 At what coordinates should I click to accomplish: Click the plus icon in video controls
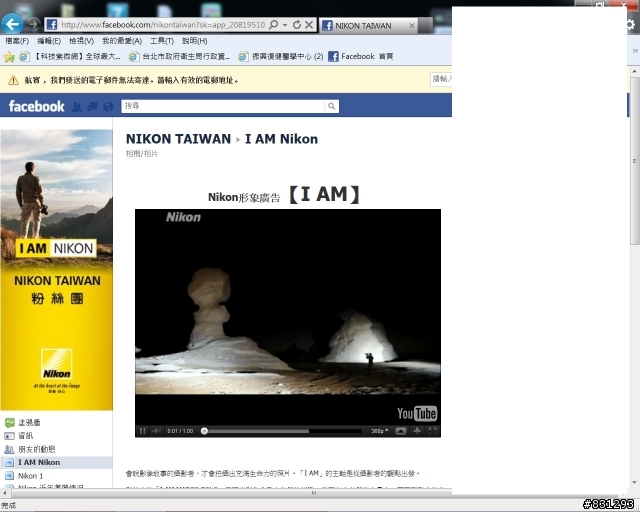point(417,431)
